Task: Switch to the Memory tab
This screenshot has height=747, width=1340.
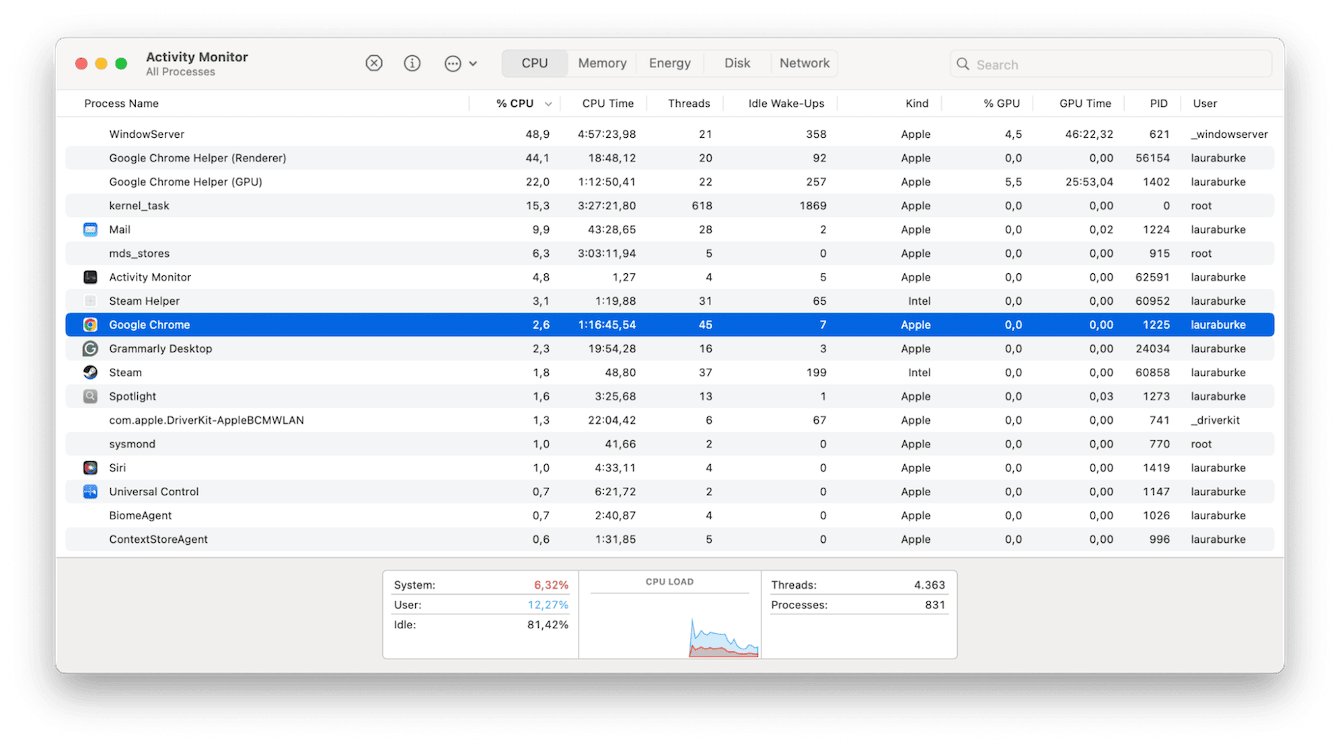Action: (602, 63)
